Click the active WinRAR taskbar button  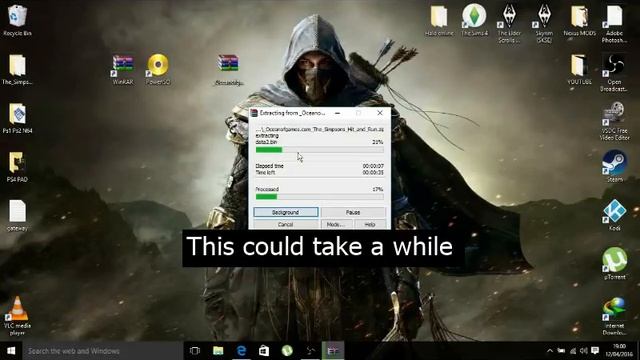point(333,351)
